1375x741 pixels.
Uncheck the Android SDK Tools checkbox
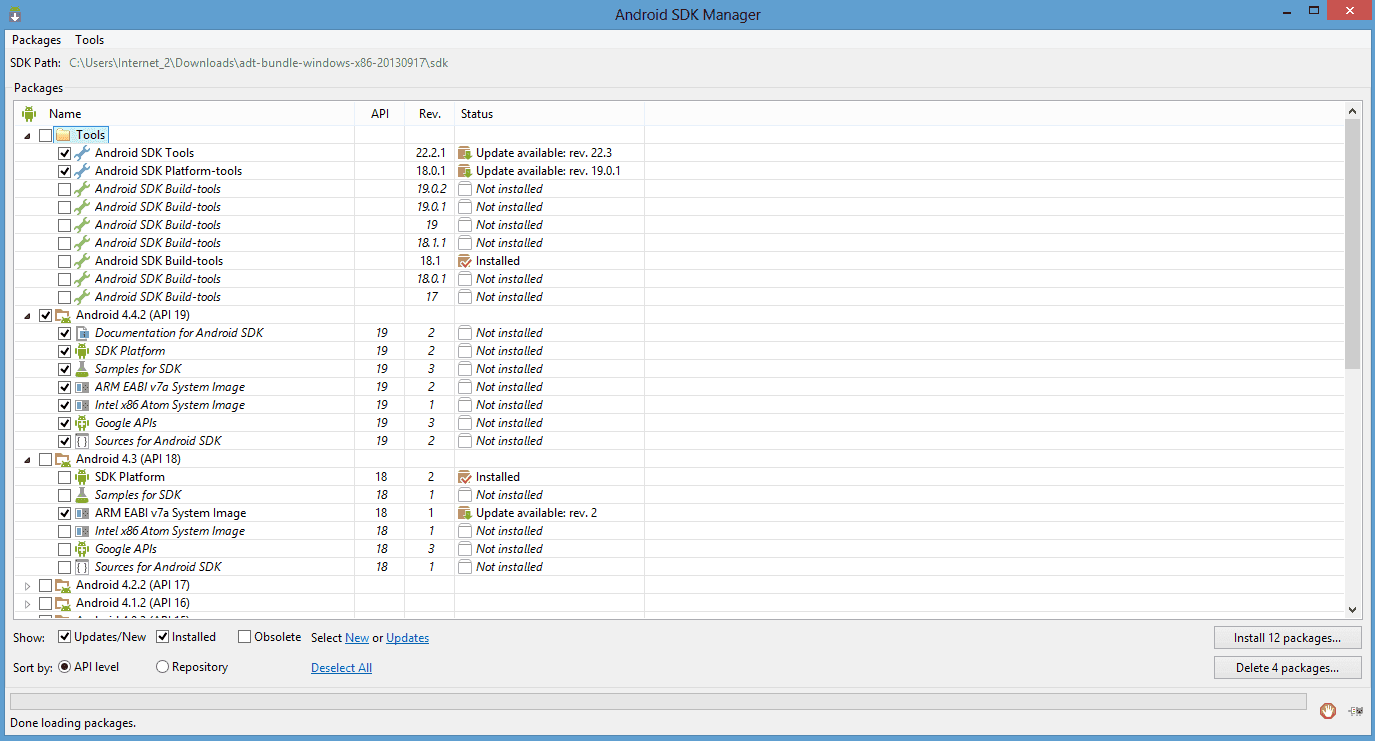pos(64,153)
